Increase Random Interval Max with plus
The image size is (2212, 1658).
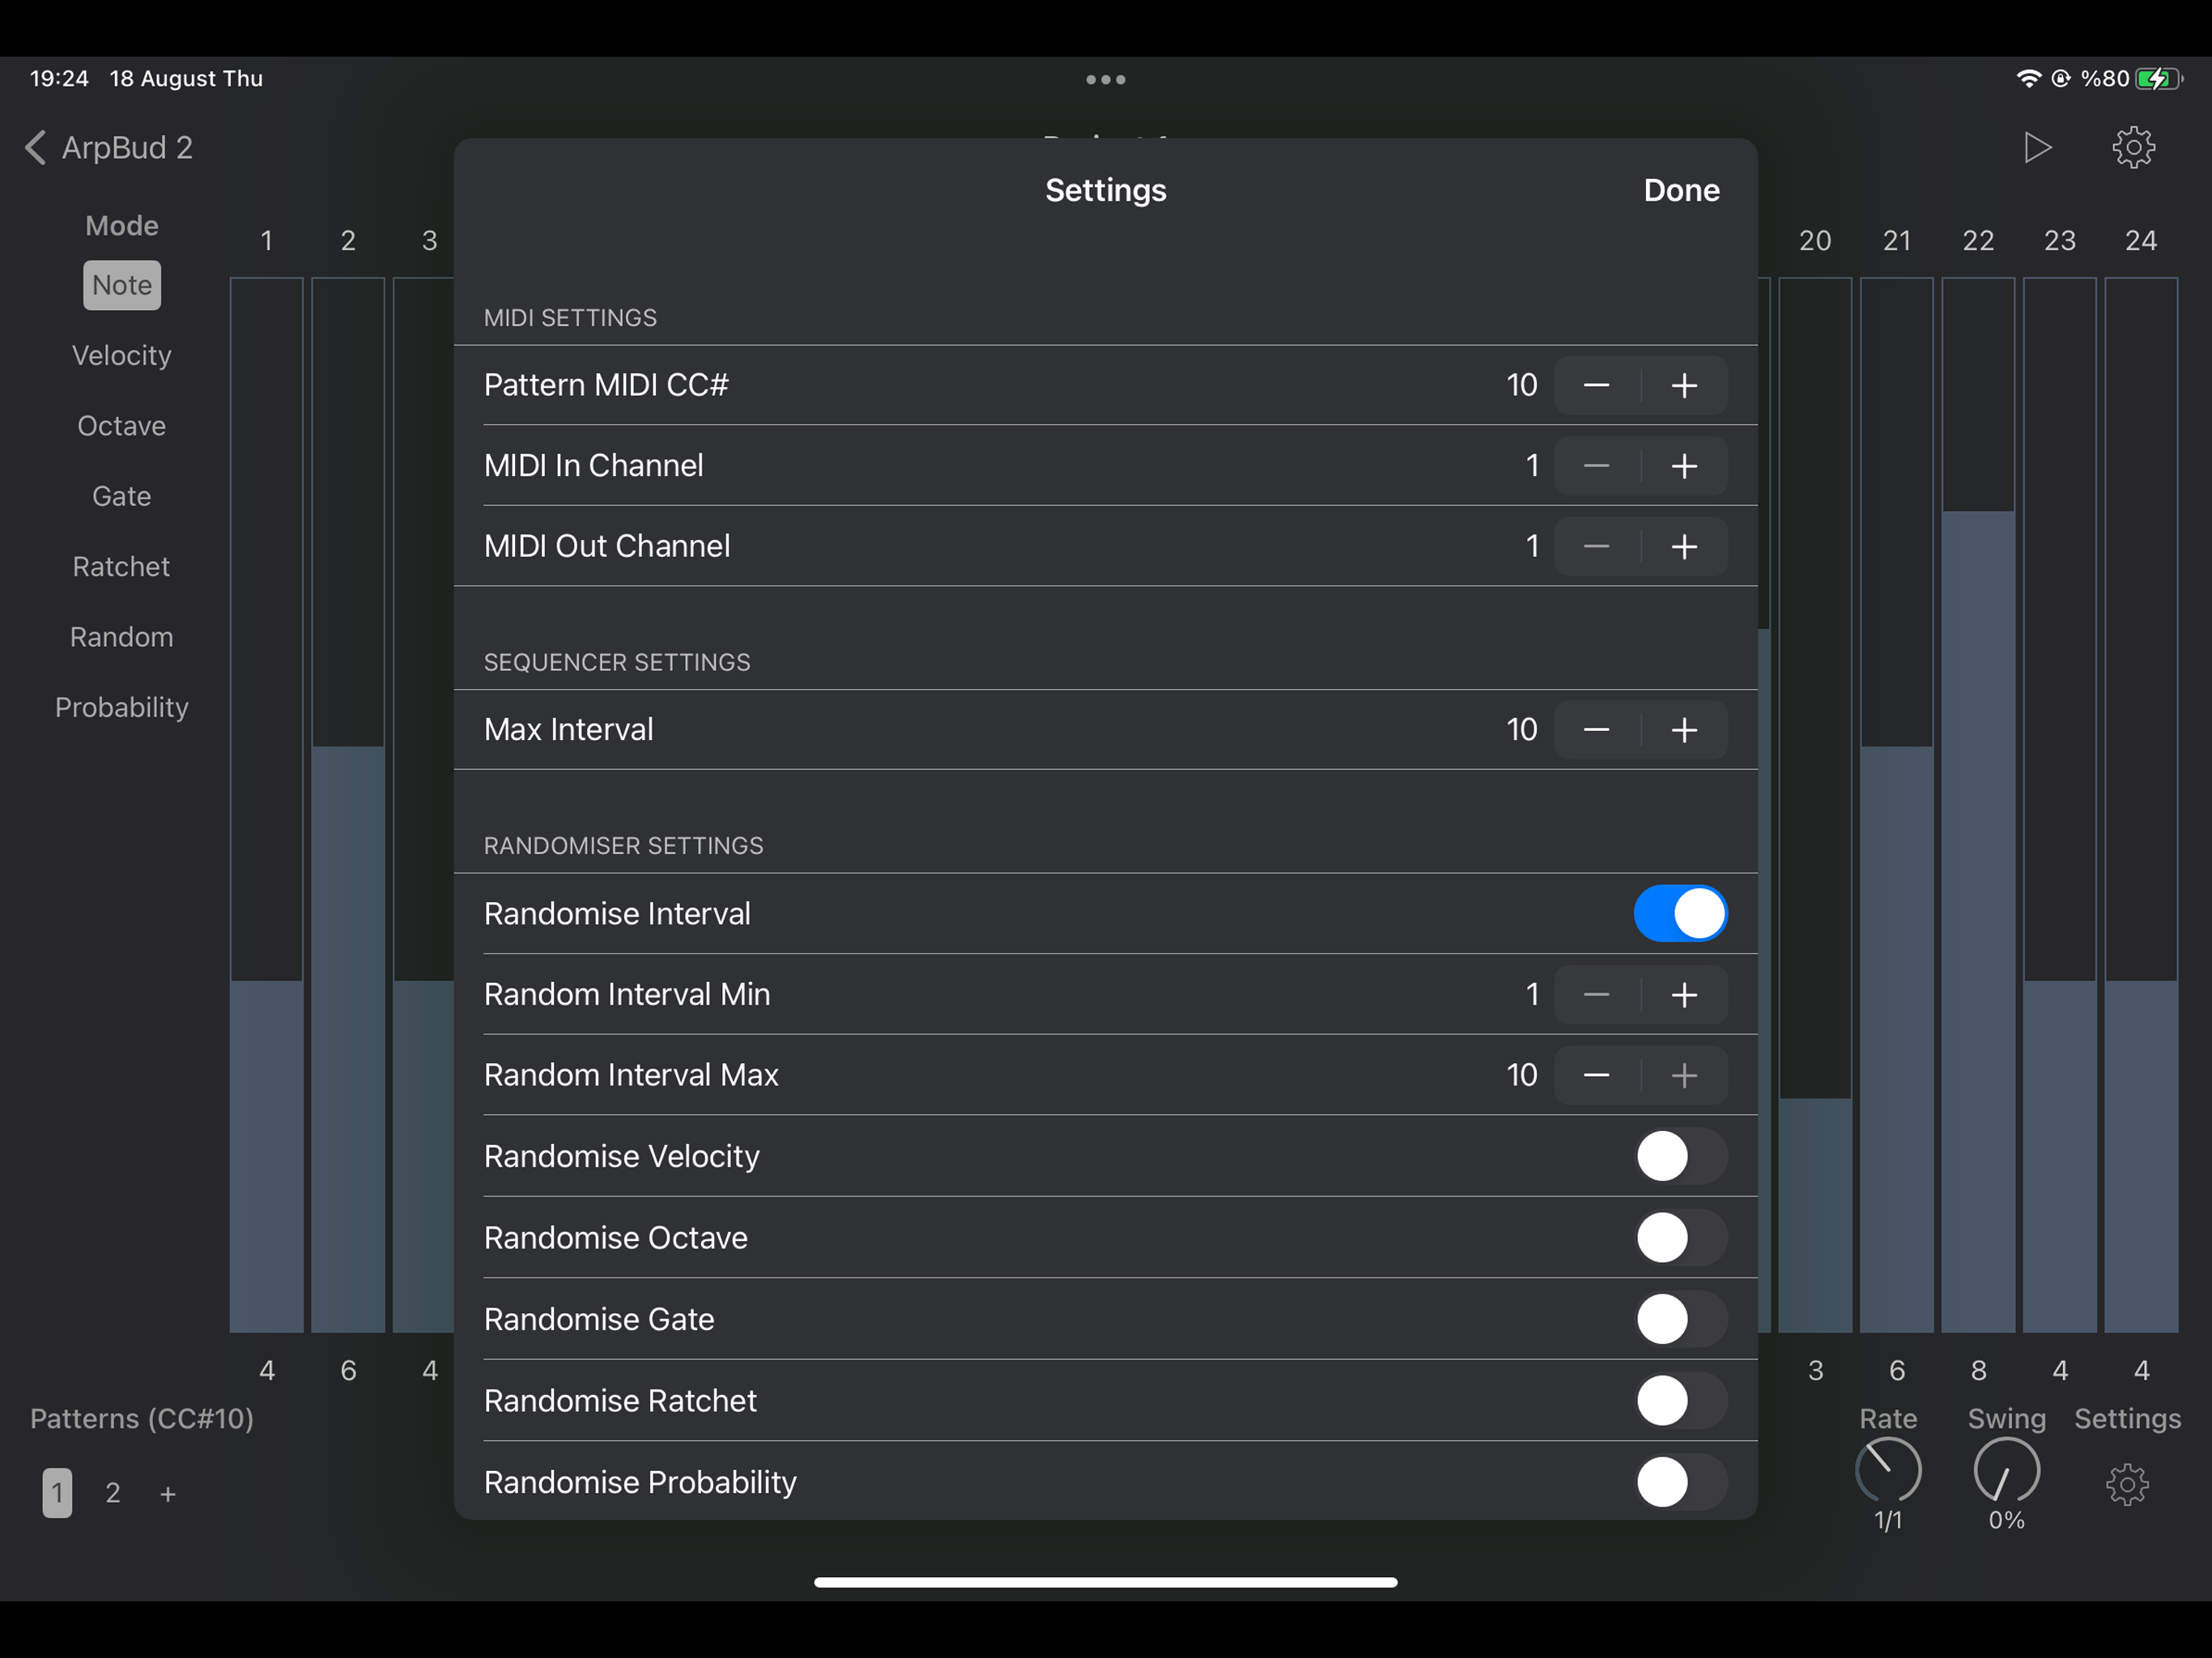coord(1684,1075)
